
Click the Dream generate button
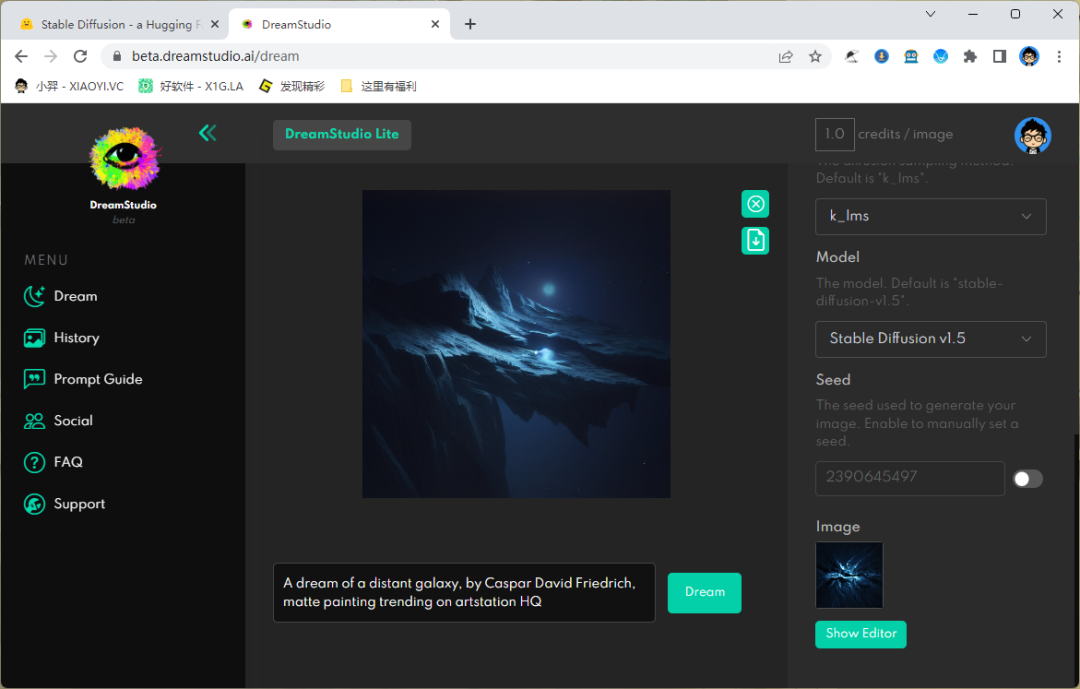click(x=704, y=593)
